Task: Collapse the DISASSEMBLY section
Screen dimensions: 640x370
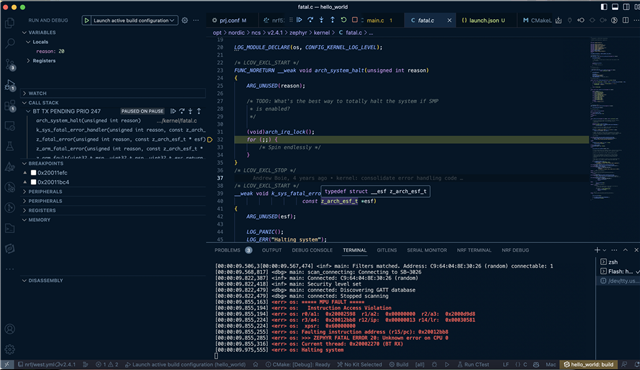Action: click(113, 280)
